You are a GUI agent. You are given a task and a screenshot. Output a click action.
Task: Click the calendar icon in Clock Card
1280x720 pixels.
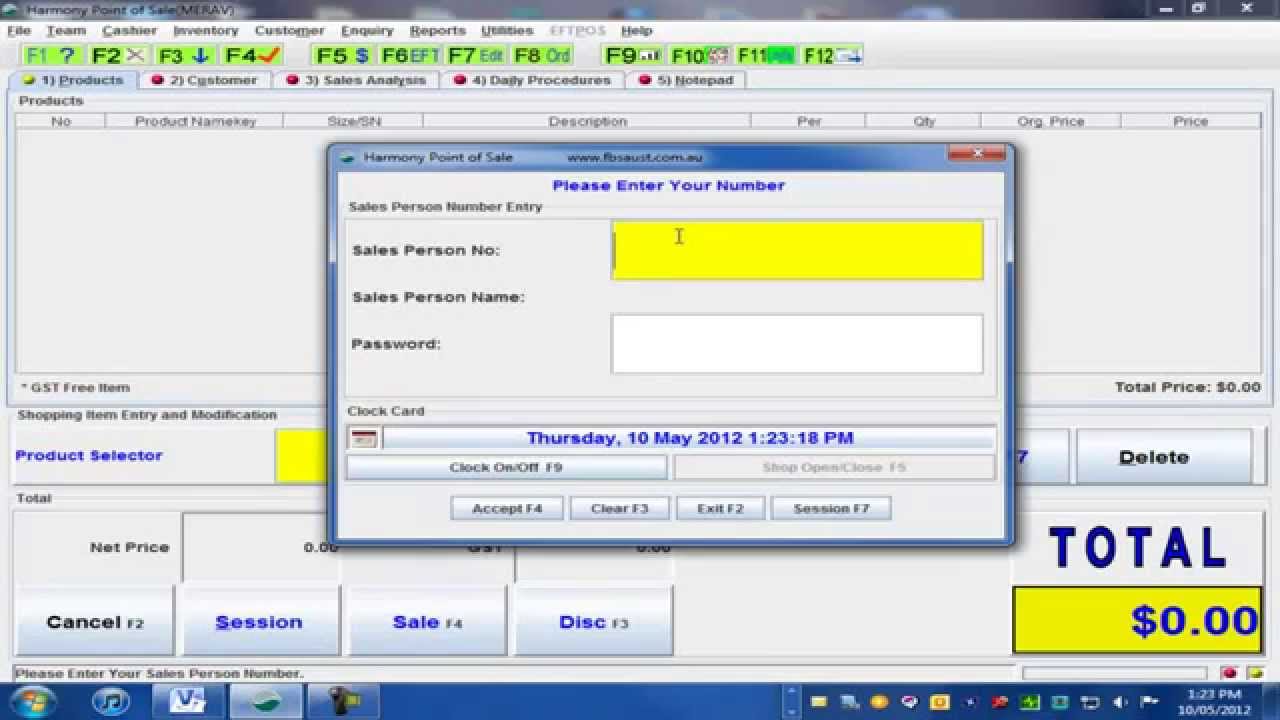[x=363, y=438]
